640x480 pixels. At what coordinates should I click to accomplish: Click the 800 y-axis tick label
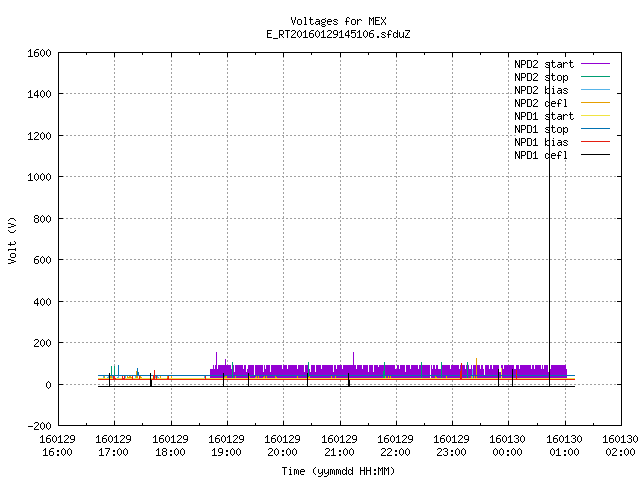click(x=42, y=219)
